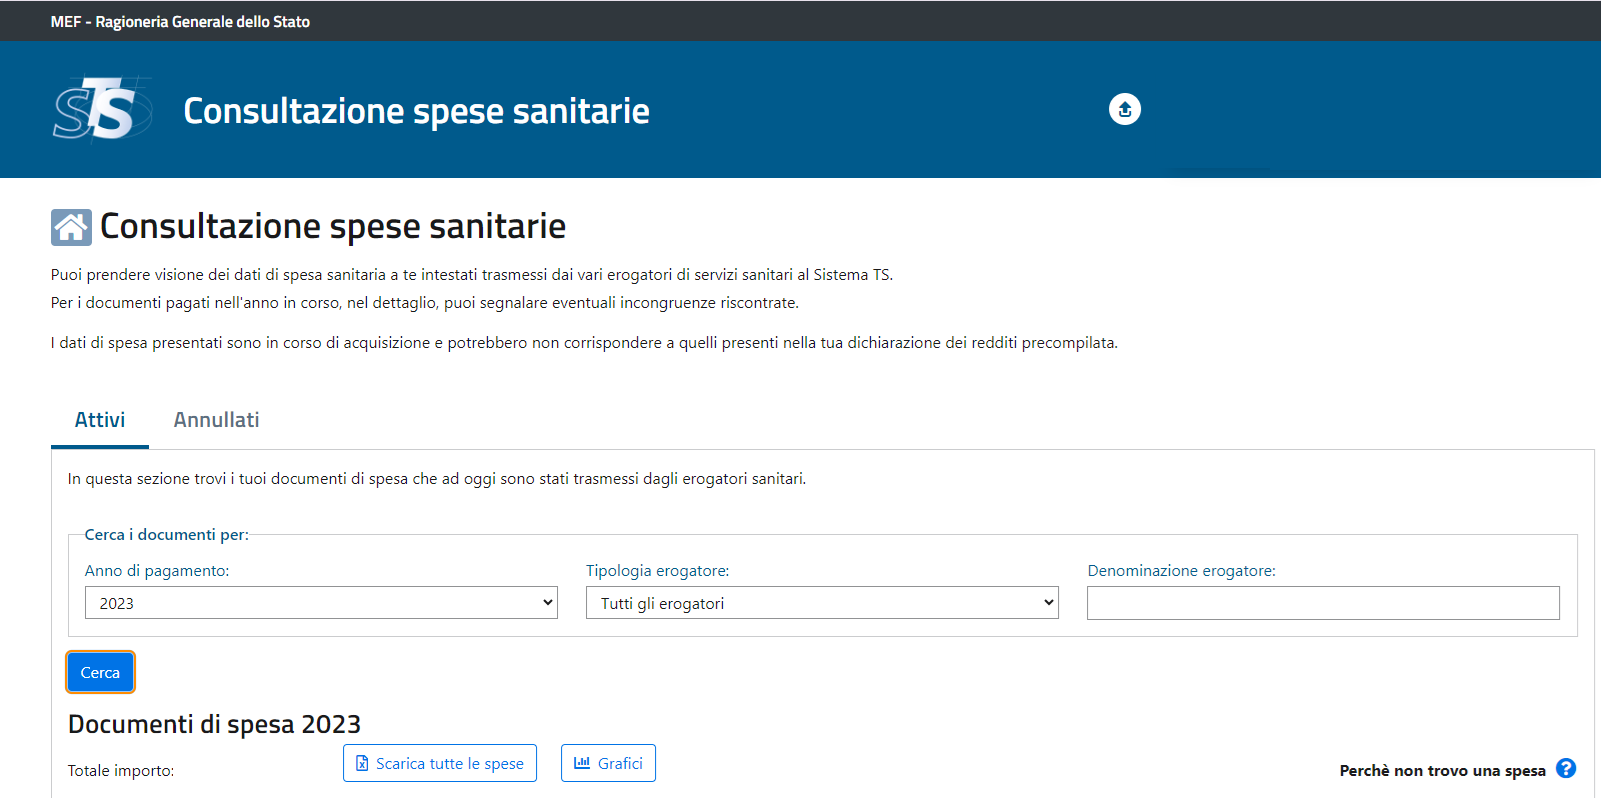Switch to the Annullati tab
Viewport: 1601px width, 798px height.
coord(217,420)
